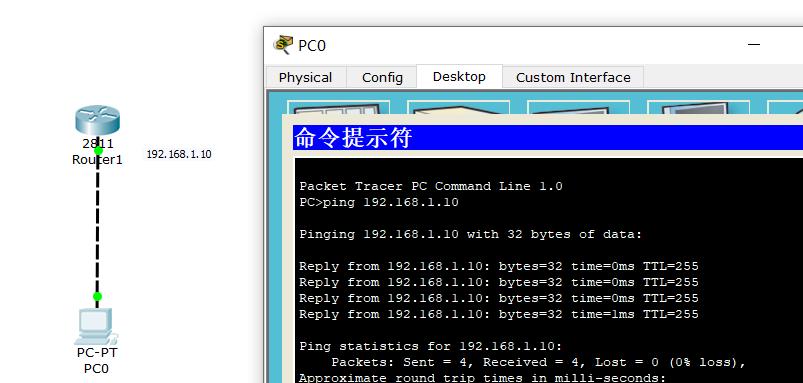The height and width of the screenshot is (383, 803).
Task: Click the 命令提示符 title bar
Action: click(x=548, y=138)
